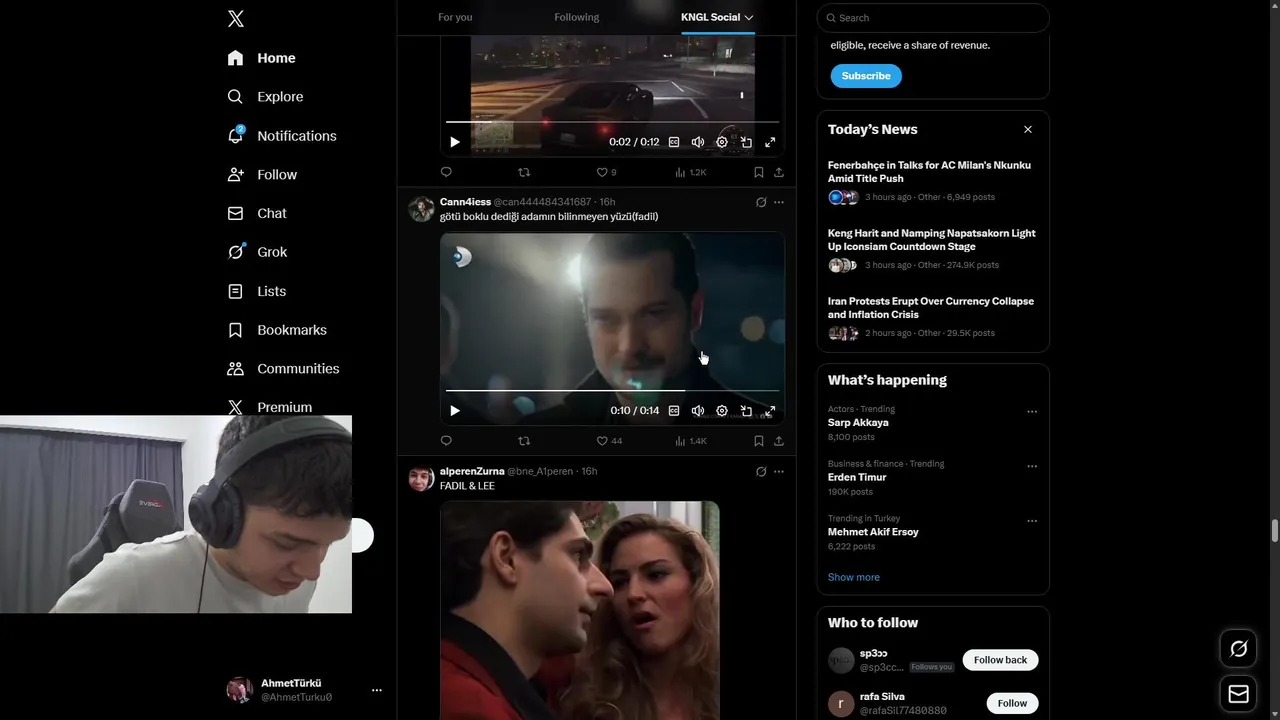This screenshot has width=1280, height=720.
Task: Open Lists in the sidebar
Action: [x=257, y=291]
